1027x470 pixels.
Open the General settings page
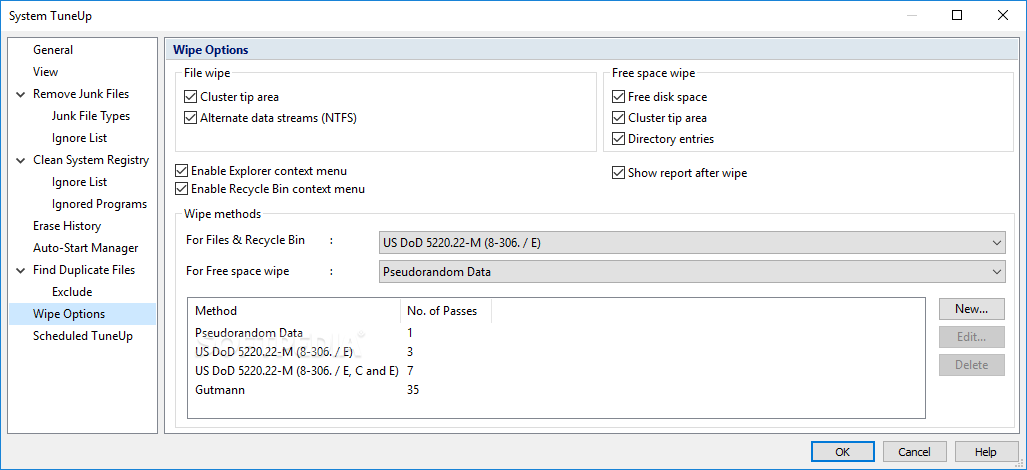coord(53,50)
